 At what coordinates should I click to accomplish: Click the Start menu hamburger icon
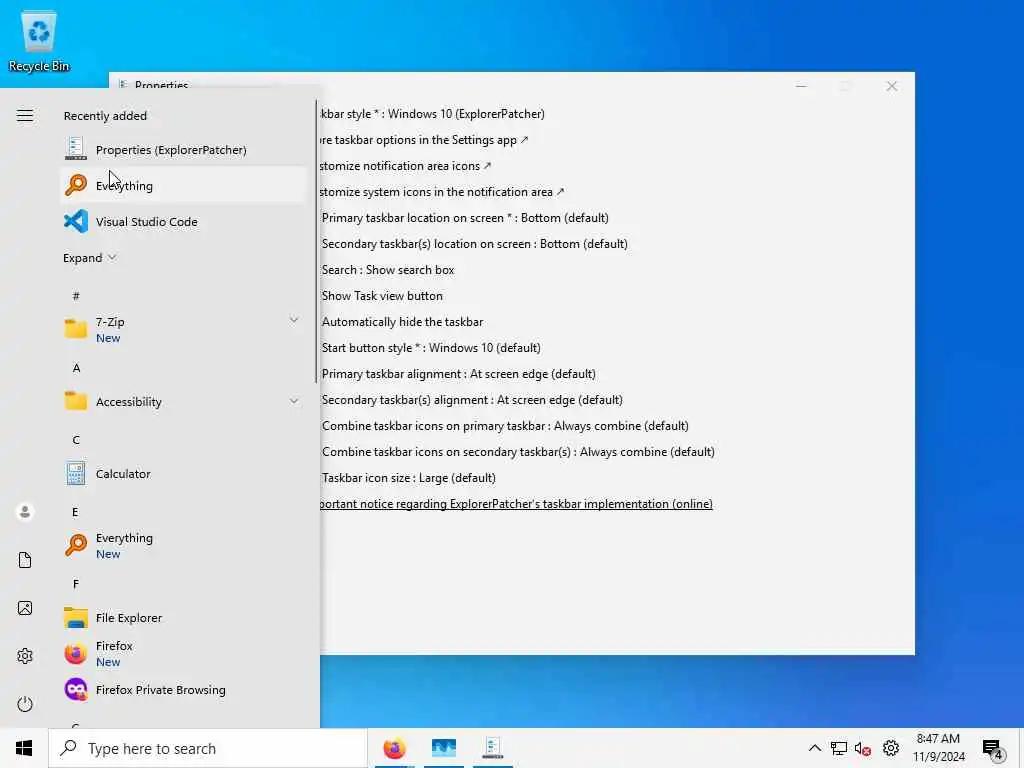25,116
